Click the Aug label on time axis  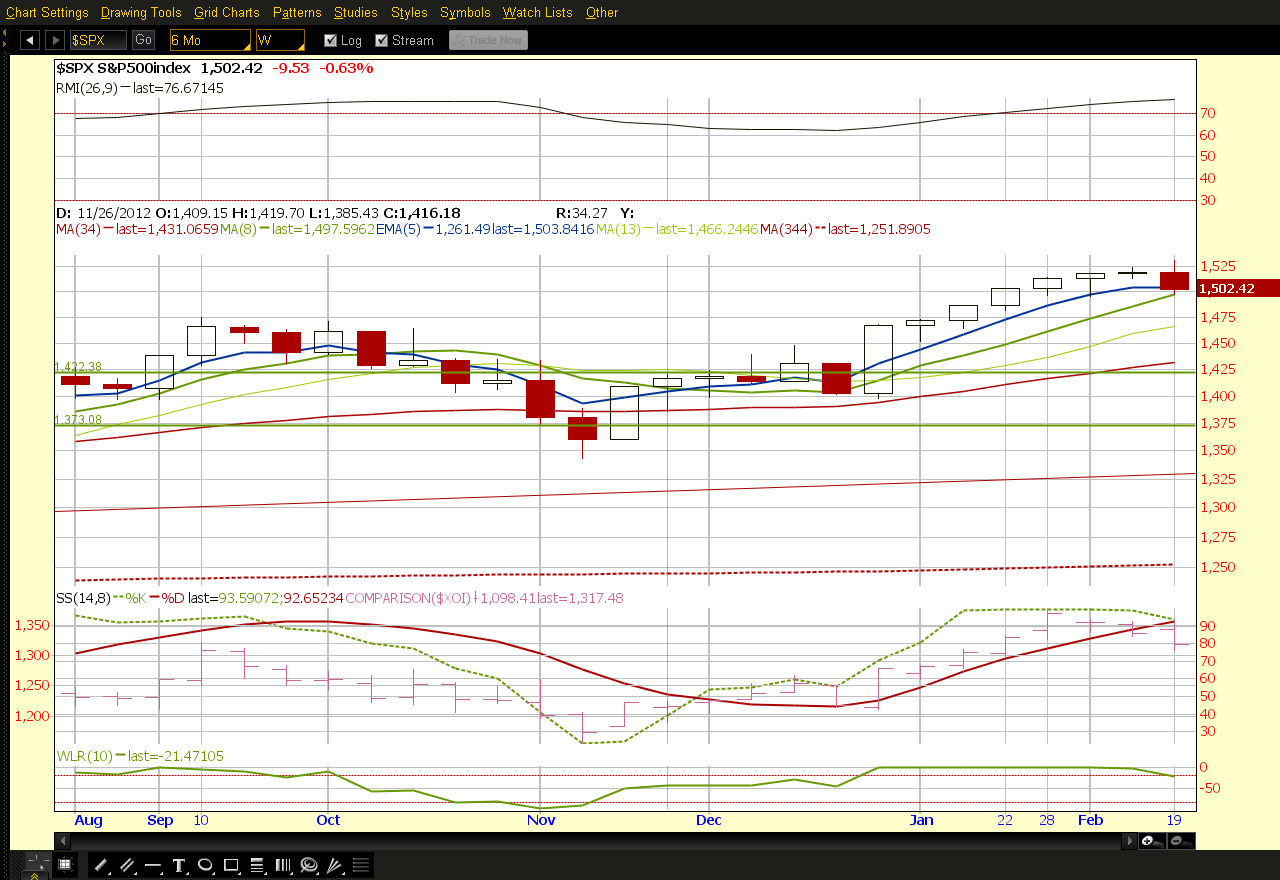89,820
